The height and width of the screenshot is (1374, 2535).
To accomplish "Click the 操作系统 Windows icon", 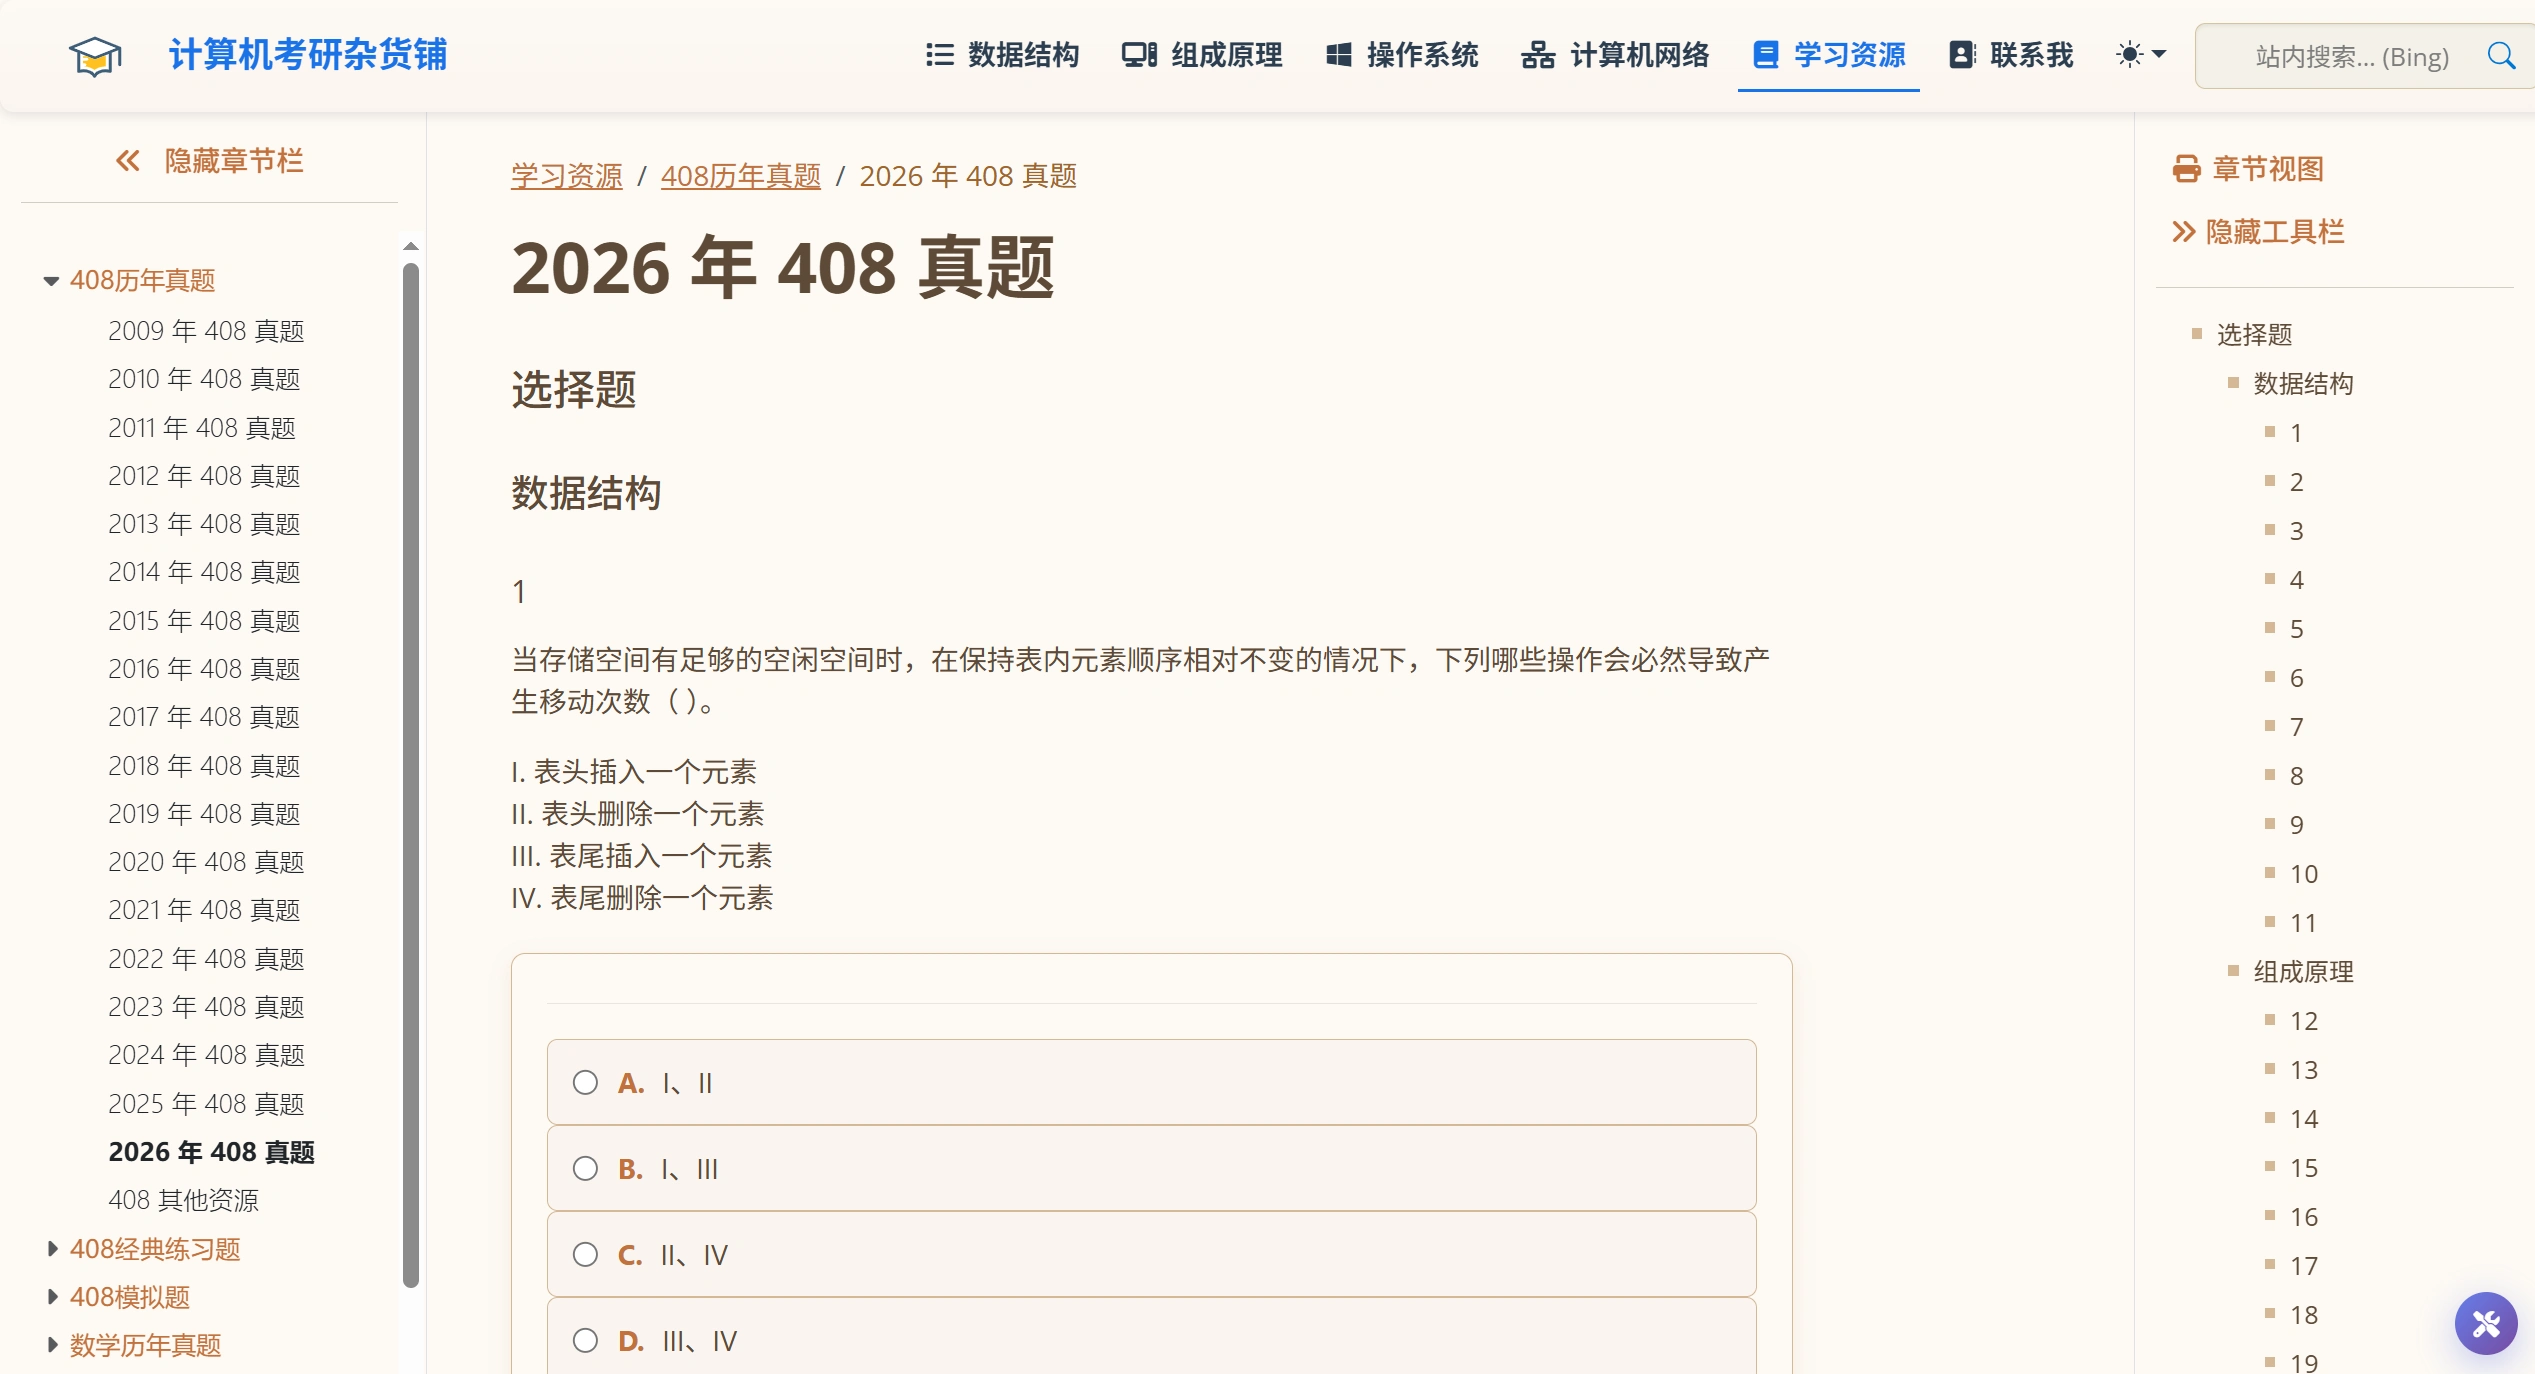I will pos(1337,56).
